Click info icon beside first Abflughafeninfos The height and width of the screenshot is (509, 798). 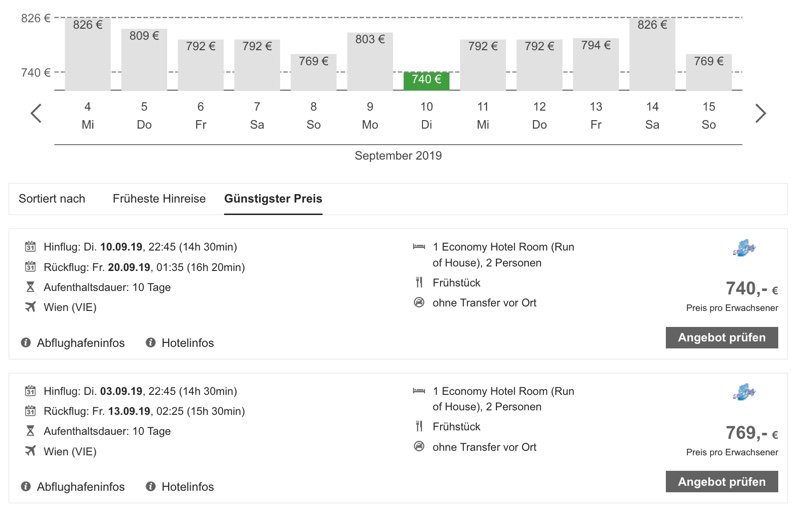26,343
